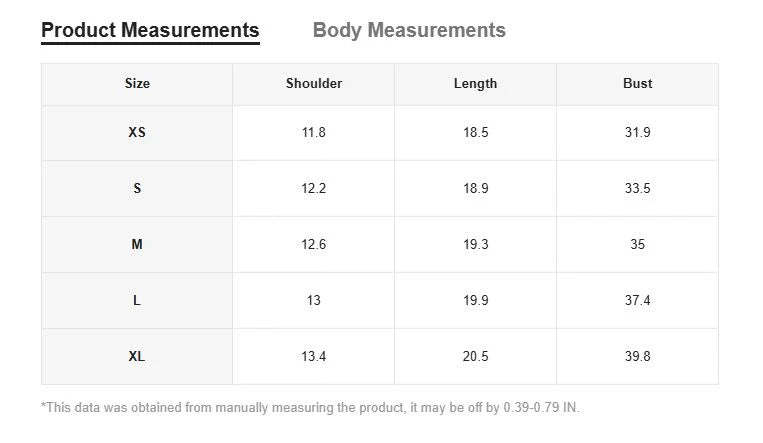
Task: Open the Body Measurements tab
Action: (x=409, y=30)
